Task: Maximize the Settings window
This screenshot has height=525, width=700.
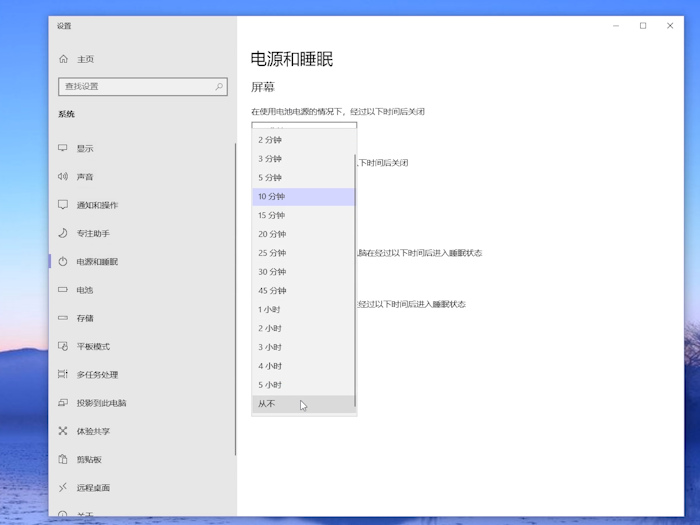Action: point(643,26)
